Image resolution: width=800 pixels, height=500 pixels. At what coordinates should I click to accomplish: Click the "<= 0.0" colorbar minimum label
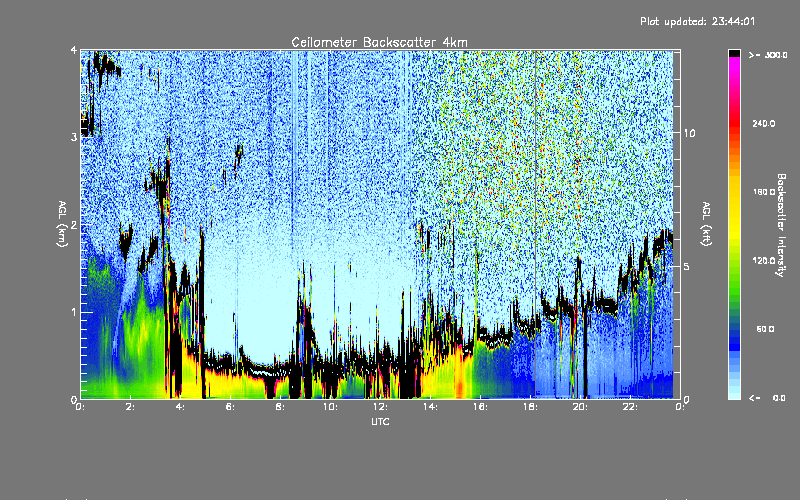pos(768,397)
